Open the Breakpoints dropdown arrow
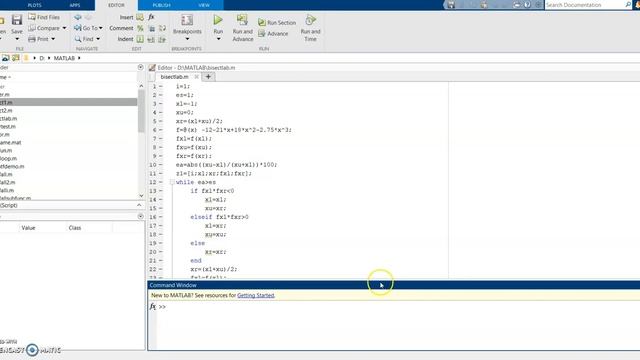Image resolution: width=640 pixels, height=360 pixels. [187, 39]
